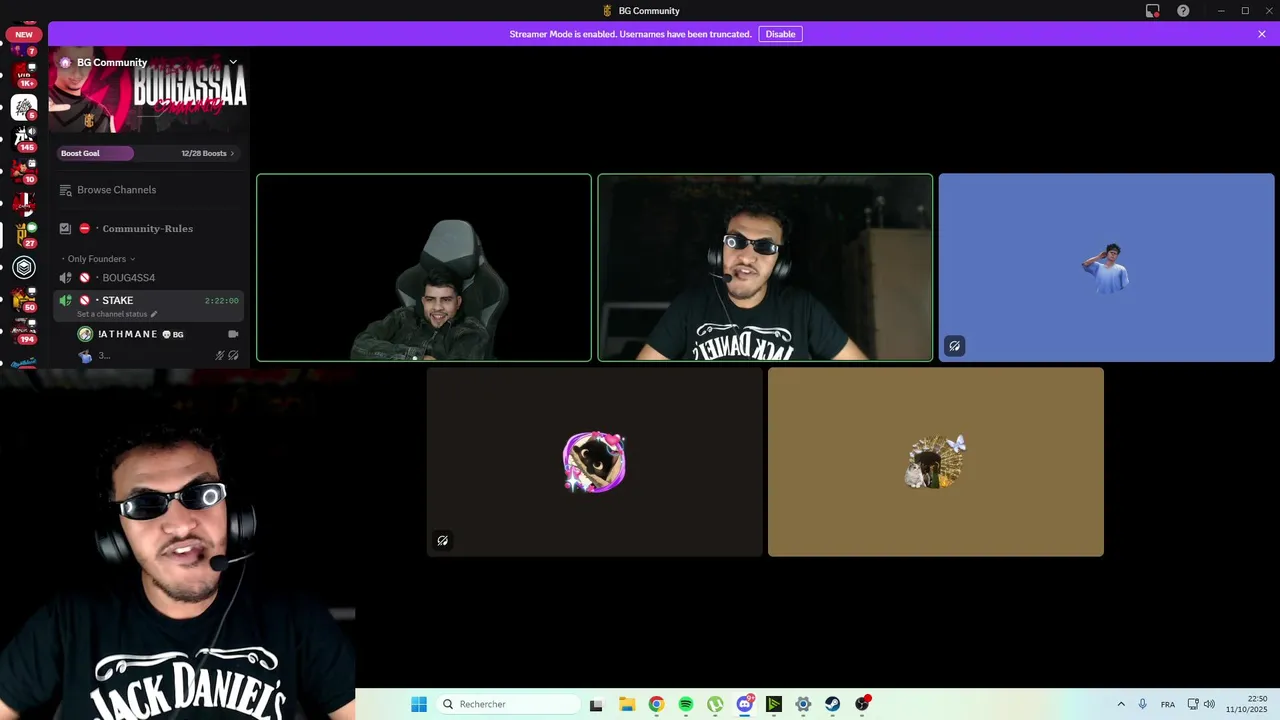
Task: Open server icon with 27 badge
Action: pos(24,235)
